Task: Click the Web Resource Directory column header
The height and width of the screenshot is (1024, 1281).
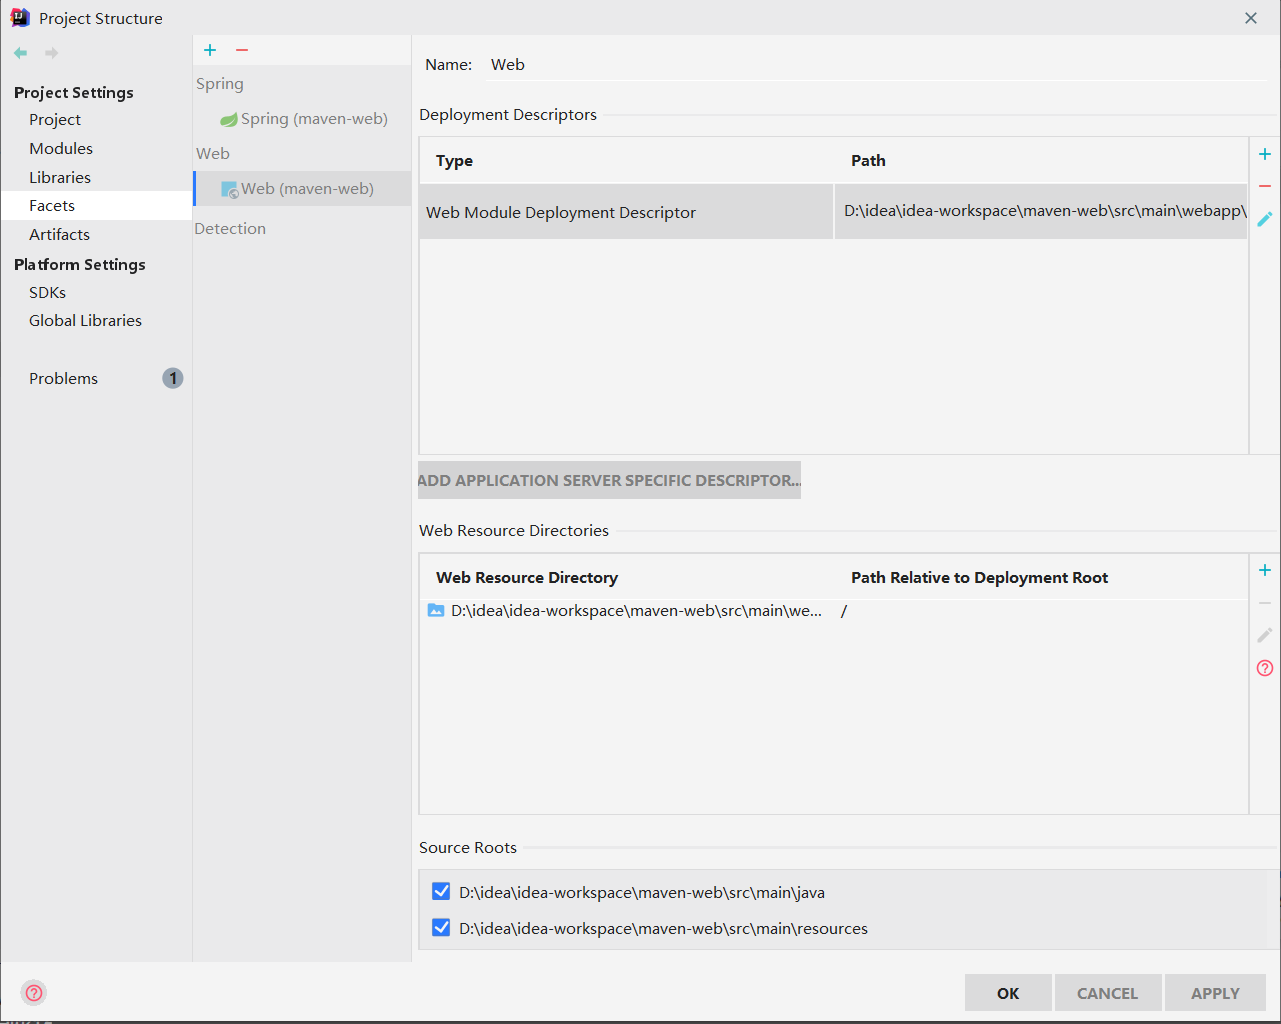Action: click(x=527, y=577)
